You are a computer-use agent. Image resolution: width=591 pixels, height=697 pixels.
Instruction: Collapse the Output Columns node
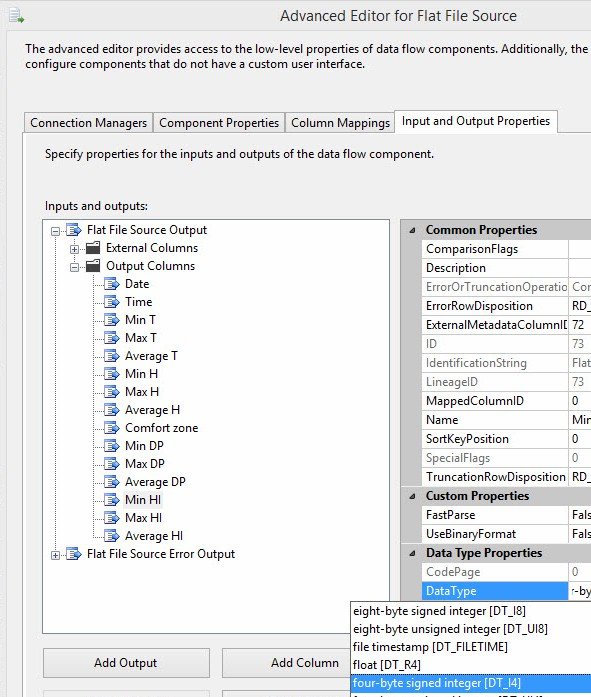(74, 267)
